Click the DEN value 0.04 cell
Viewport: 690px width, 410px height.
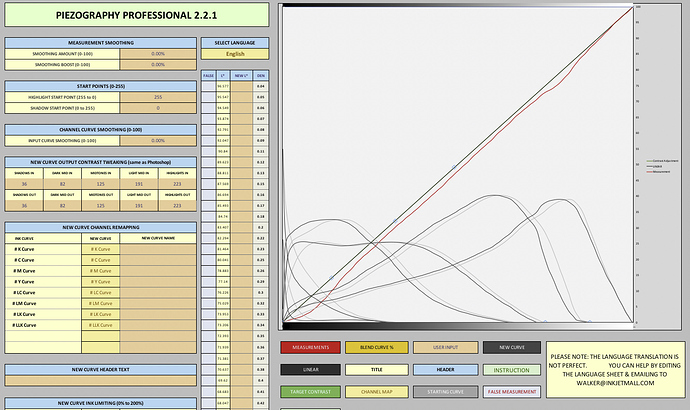tap(261, 86)
